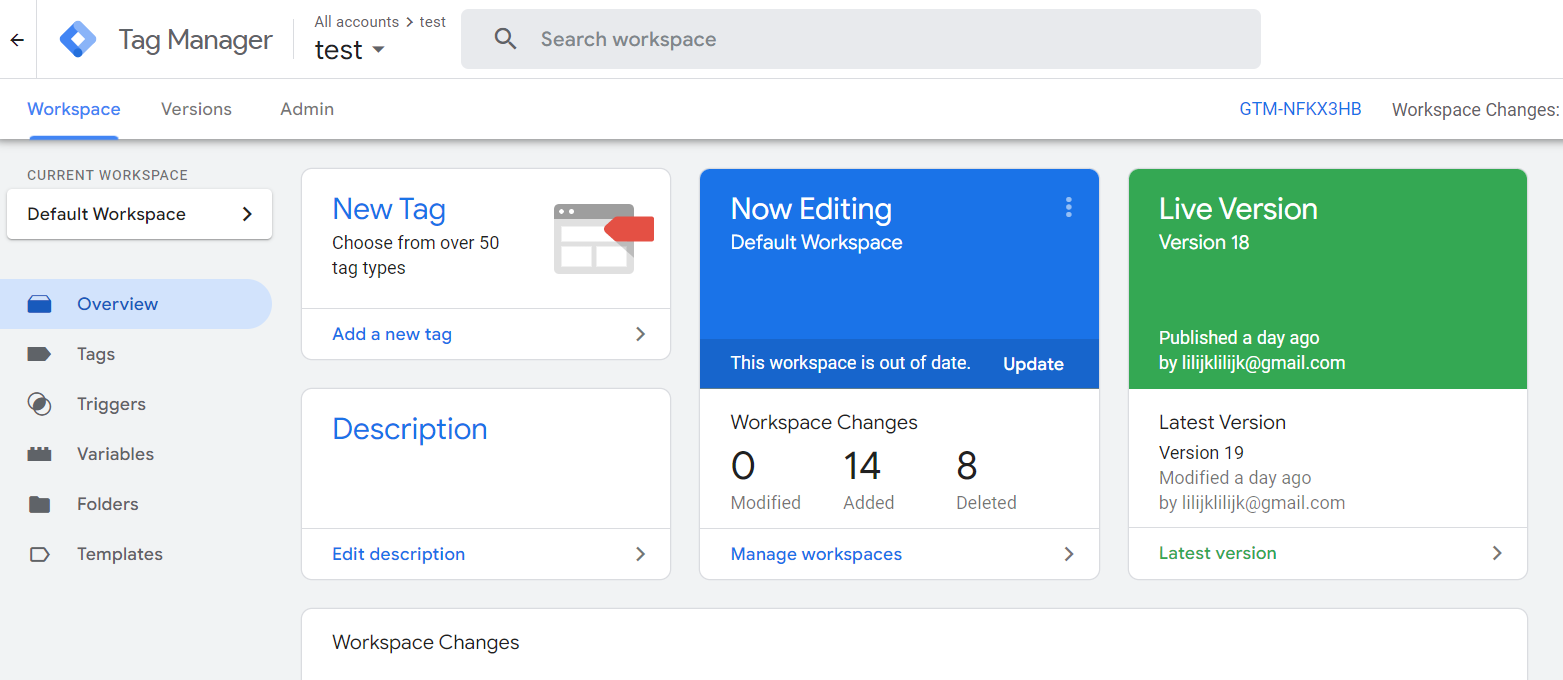Click the Manage workspaces link
This screenshot has width=1563, height=680.
click(816, 554)
